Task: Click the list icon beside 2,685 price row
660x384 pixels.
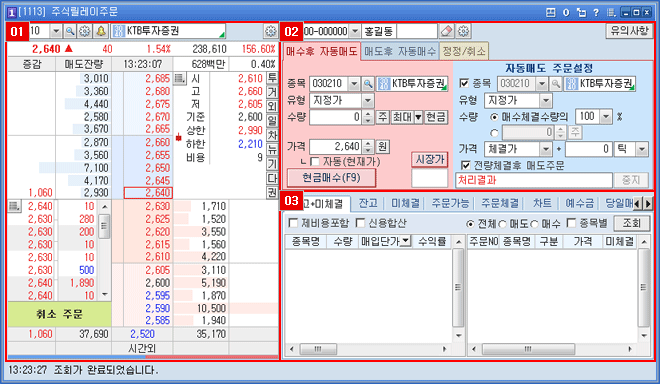Action: (179, 78)
